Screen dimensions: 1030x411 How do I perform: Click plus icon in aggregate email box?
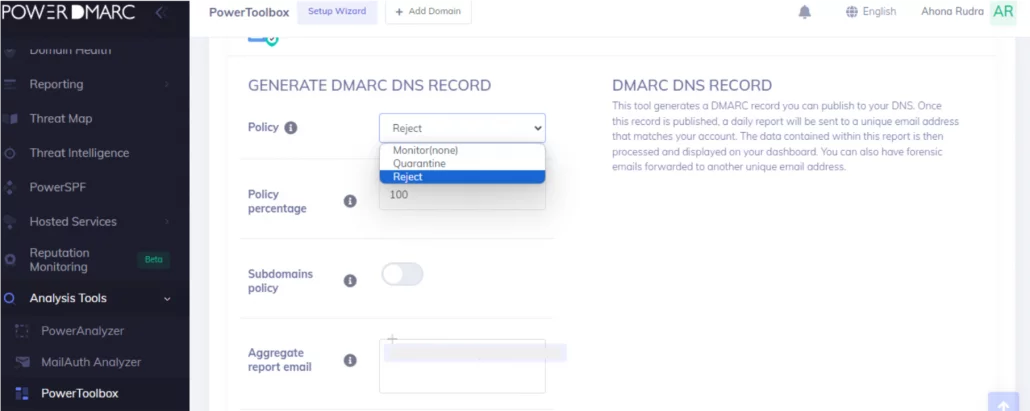coord(392,339)
